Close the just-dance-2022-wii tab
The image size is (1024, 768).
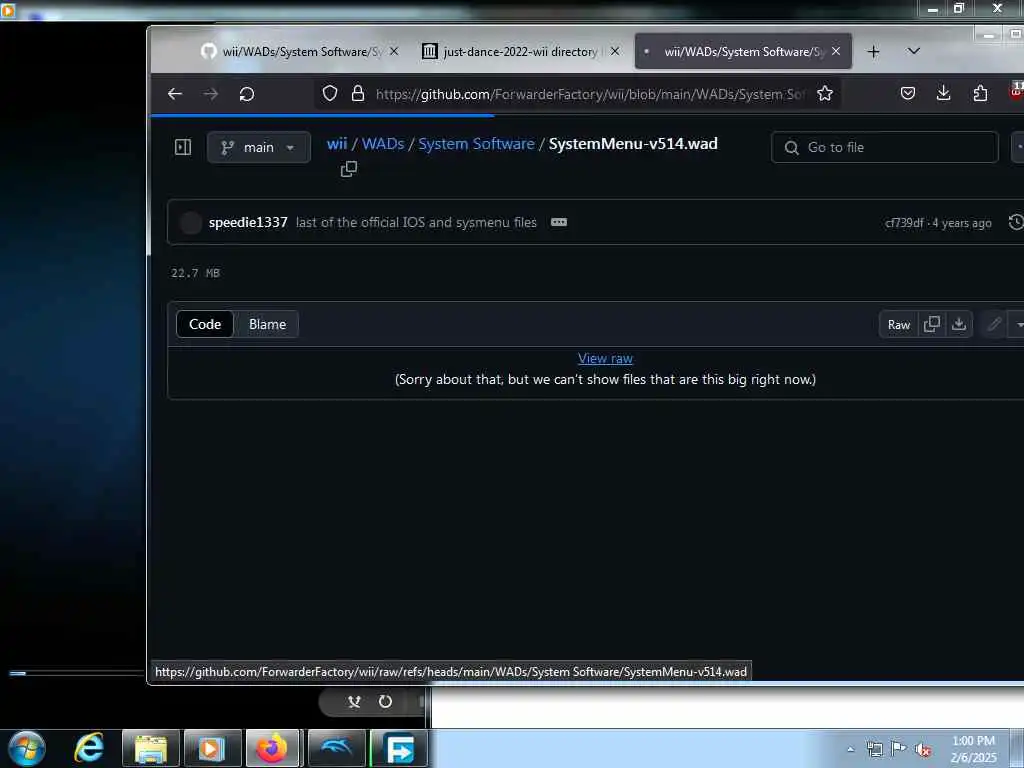click(615, 51)
